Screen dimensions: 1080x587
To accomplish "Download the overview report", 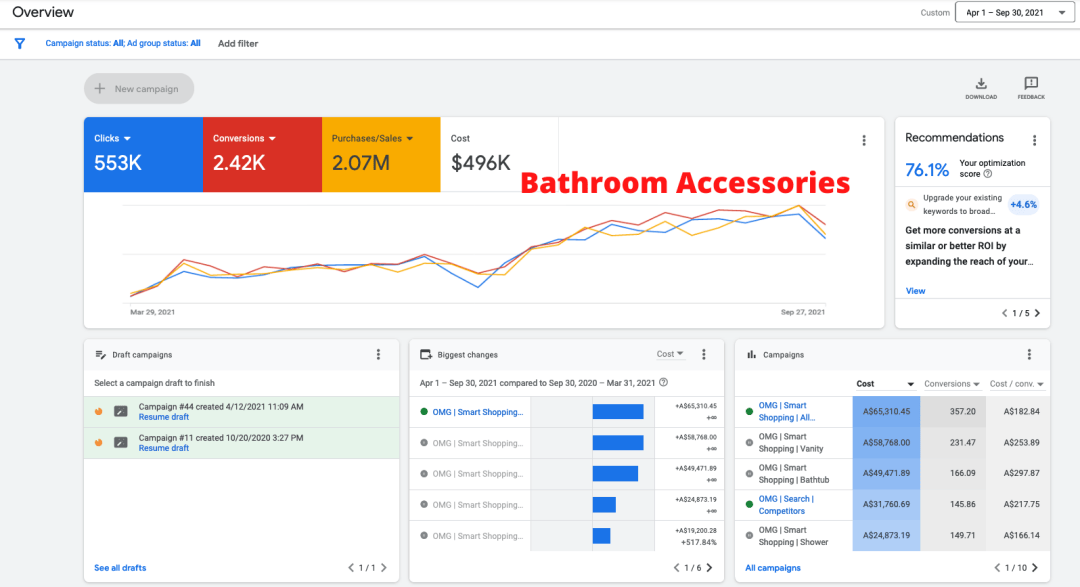I will (981, 88).
